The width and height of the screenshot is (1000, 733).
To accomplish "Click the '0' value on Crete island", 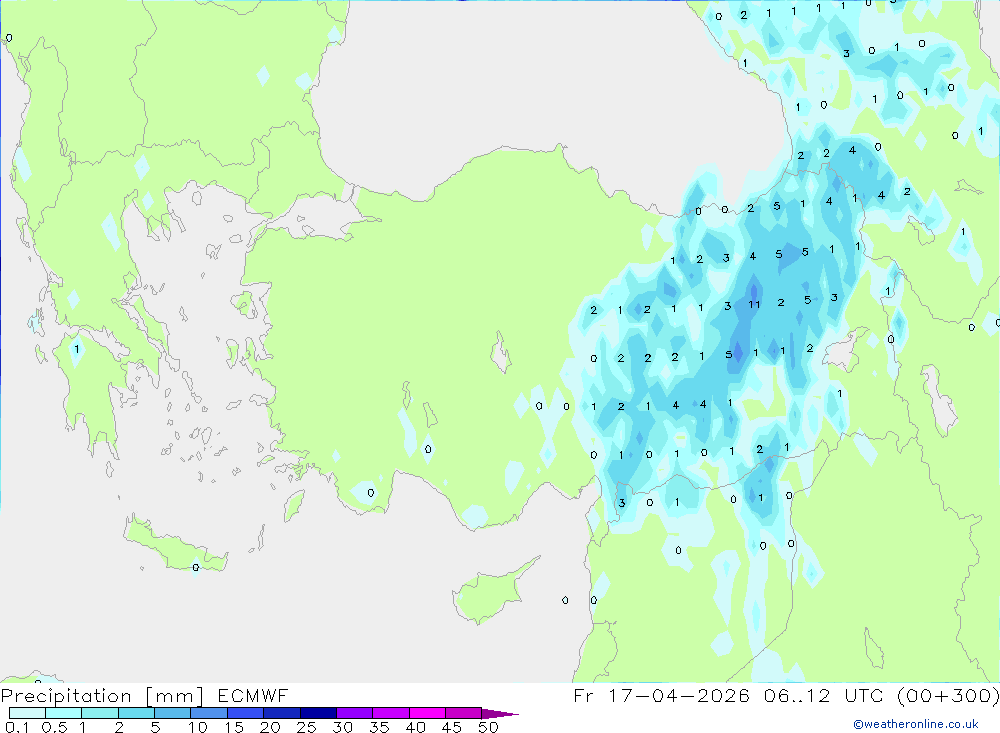I will click(195, 567).
